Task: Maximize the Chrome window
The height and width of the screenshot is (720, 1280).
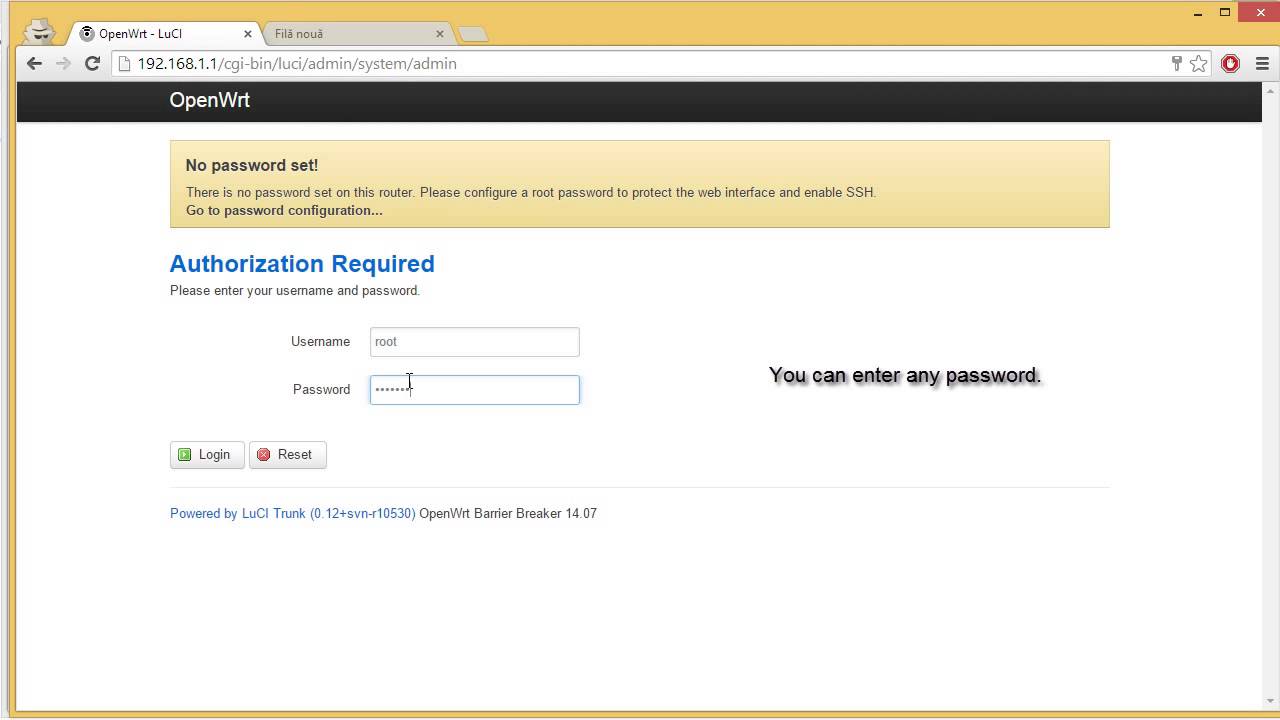Action: (1225, 12)
